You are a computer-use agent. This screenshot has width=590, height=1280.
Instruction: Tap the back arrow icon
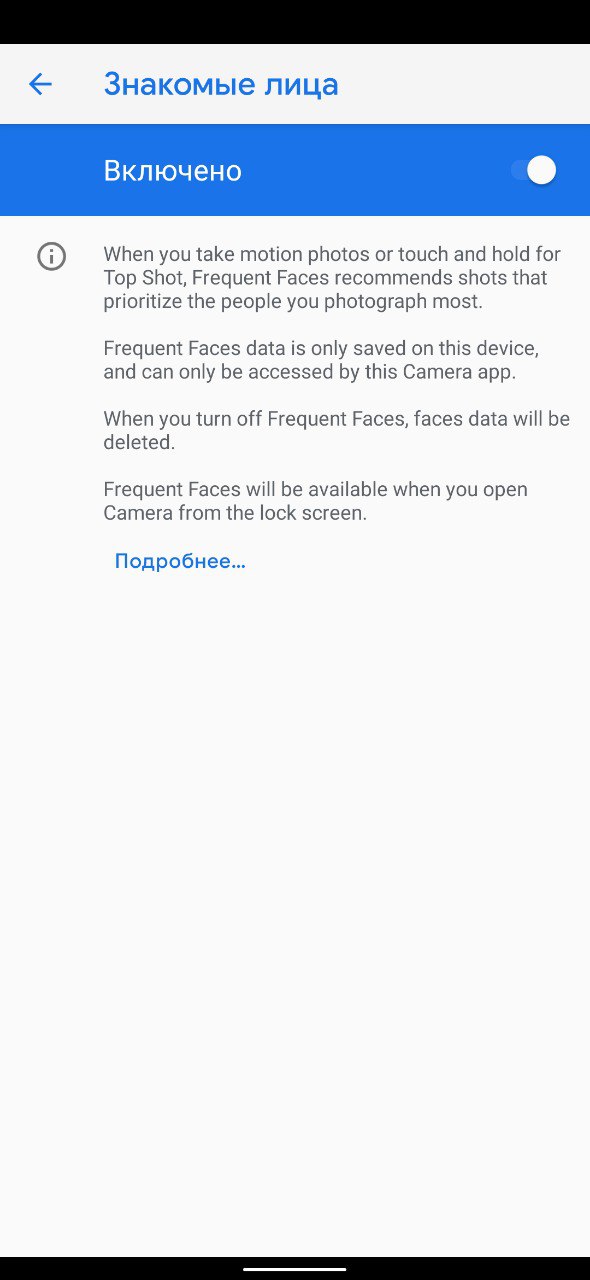point(40,84)
